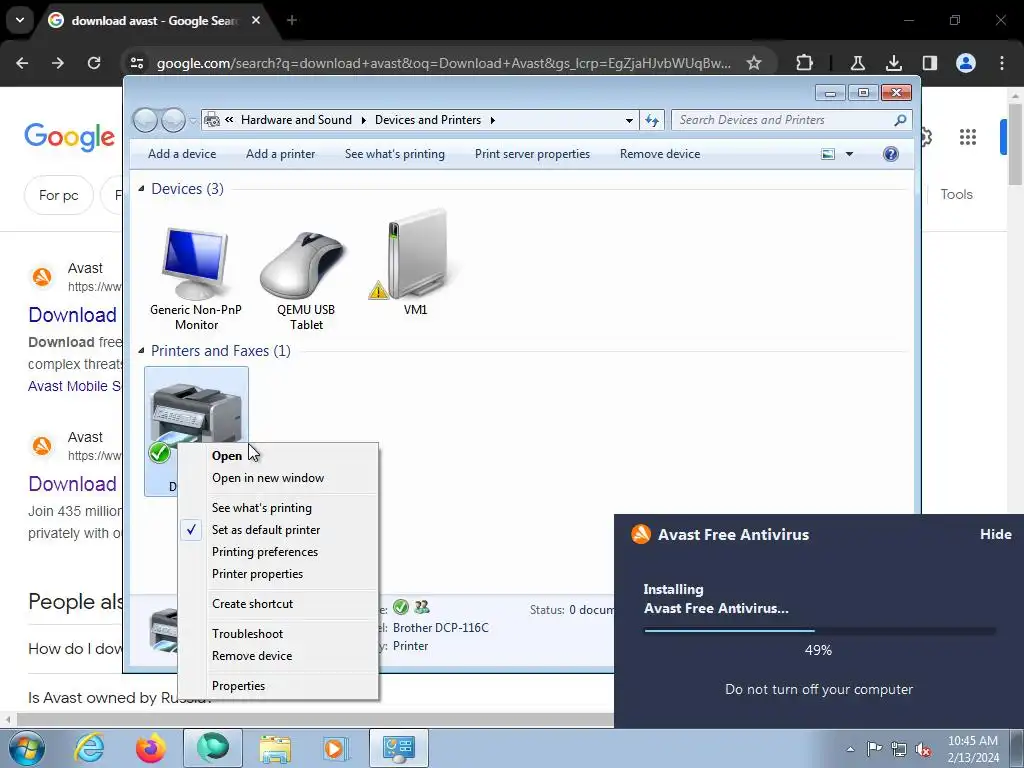The width and height of the screenshot is (1024, 768).
Task: Open Chrome extensions puzzle icon
Action: (805, 63)
